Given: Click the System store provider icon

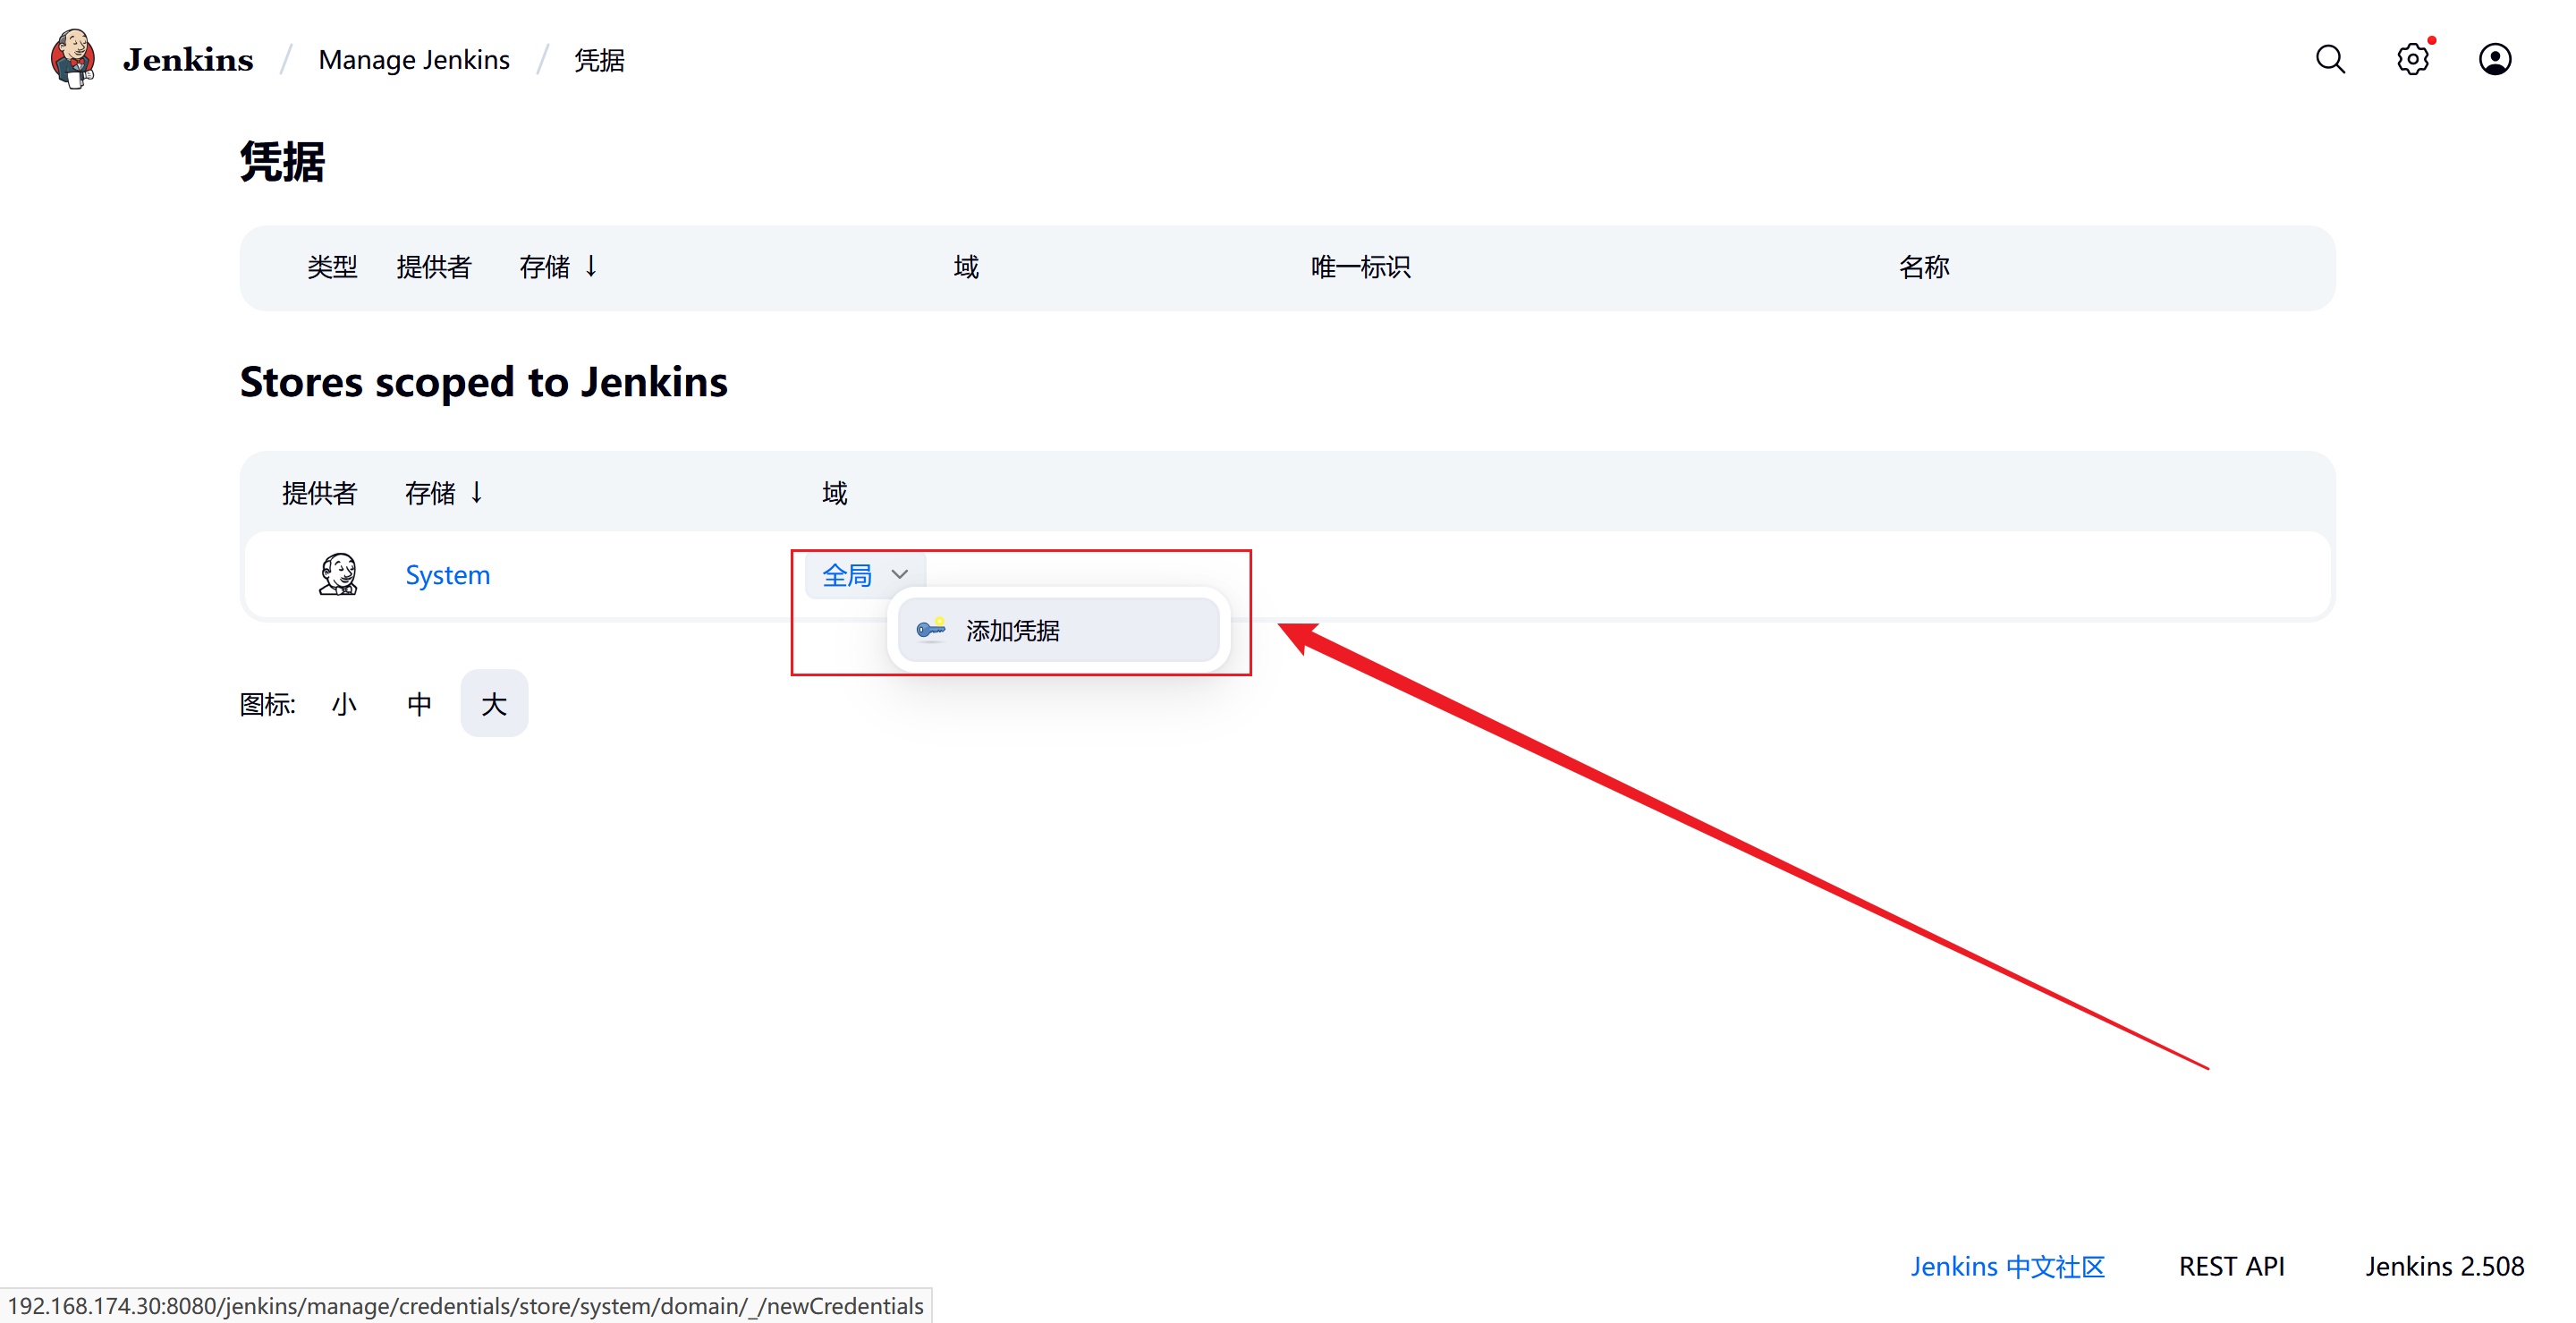Looking at the screenshot, I should (x=338, y=575).
